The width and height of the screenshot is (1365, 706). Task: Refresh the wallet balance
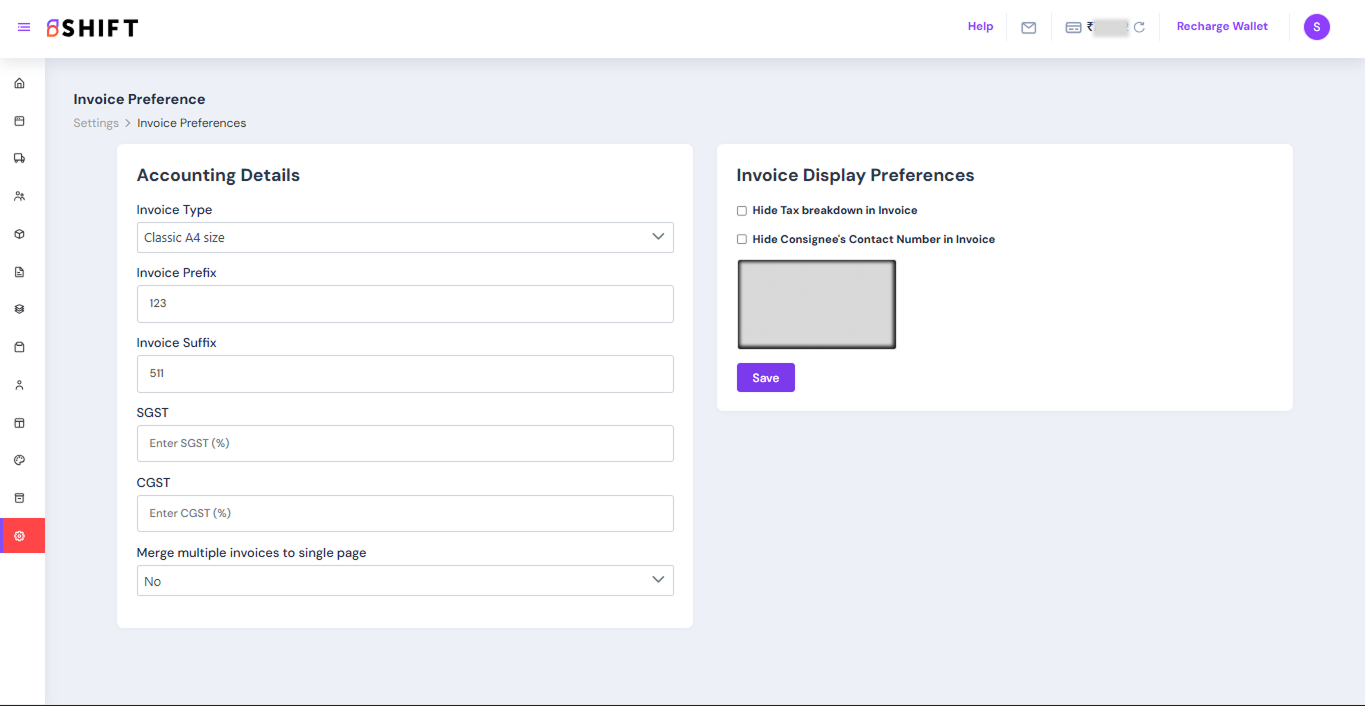point(1139,28)
